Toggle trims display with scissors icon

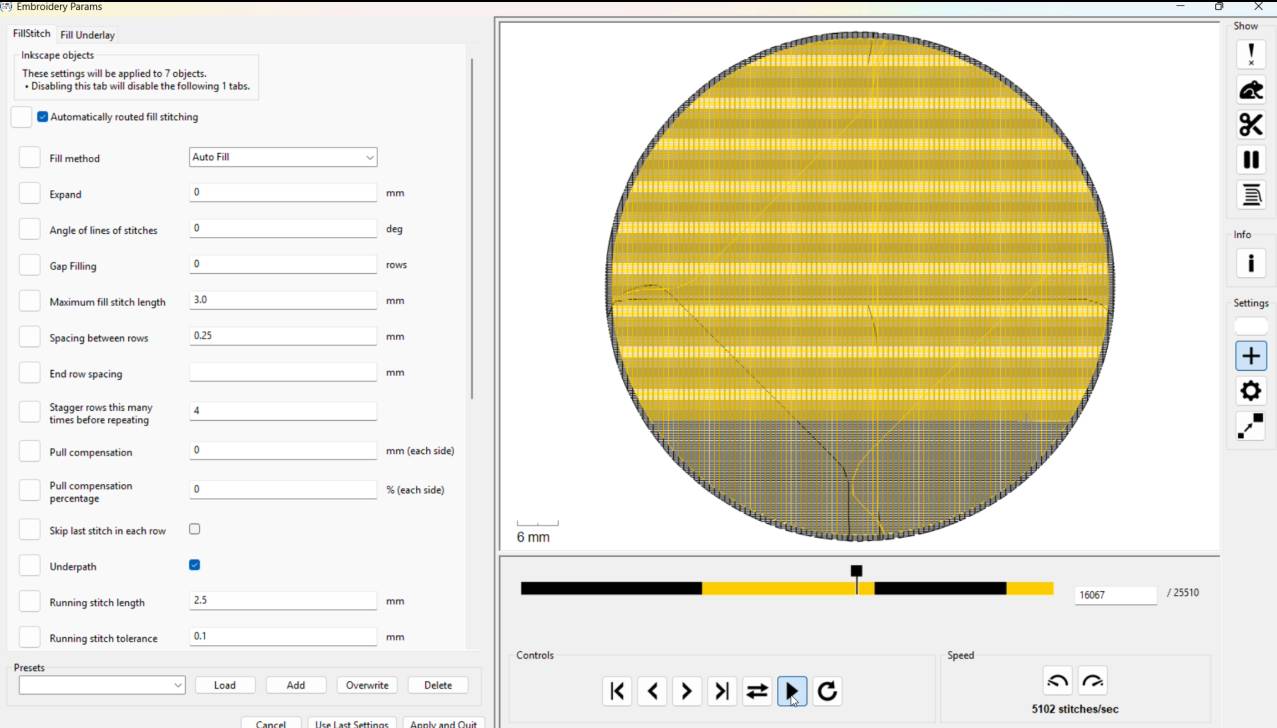coord(1251,124)
